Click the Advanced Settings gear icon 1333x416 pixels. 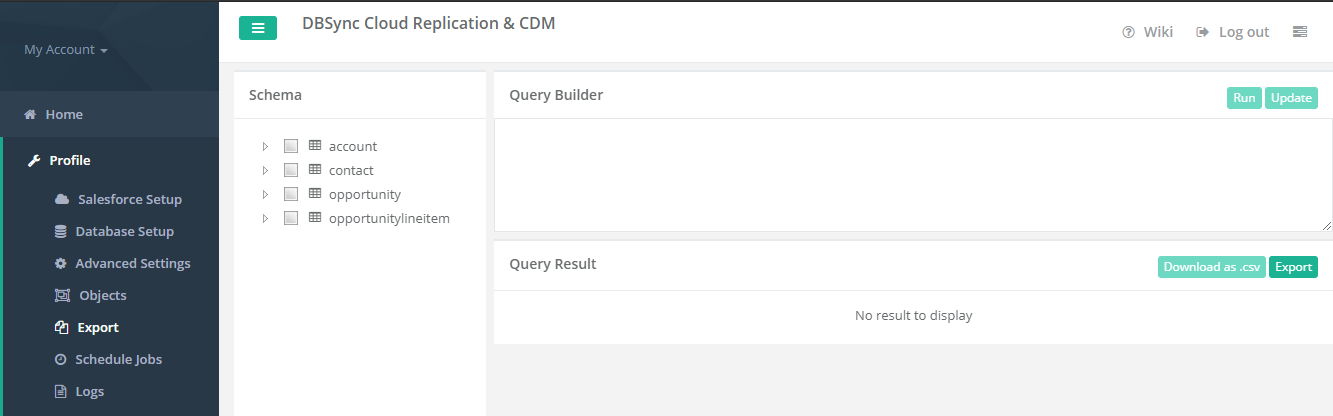pyautogui.click(x=61, y=263)
